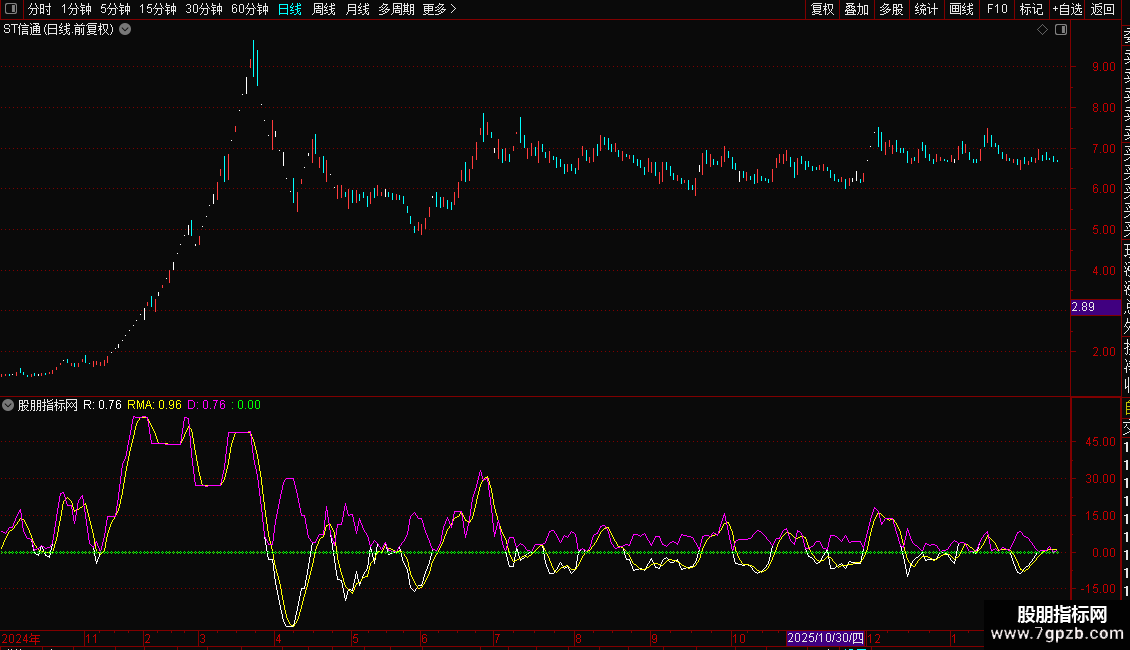The width and height of the screenshot is (1130, 650).
Task: Click 返回 to go back
Action: tap(1103, 9)
